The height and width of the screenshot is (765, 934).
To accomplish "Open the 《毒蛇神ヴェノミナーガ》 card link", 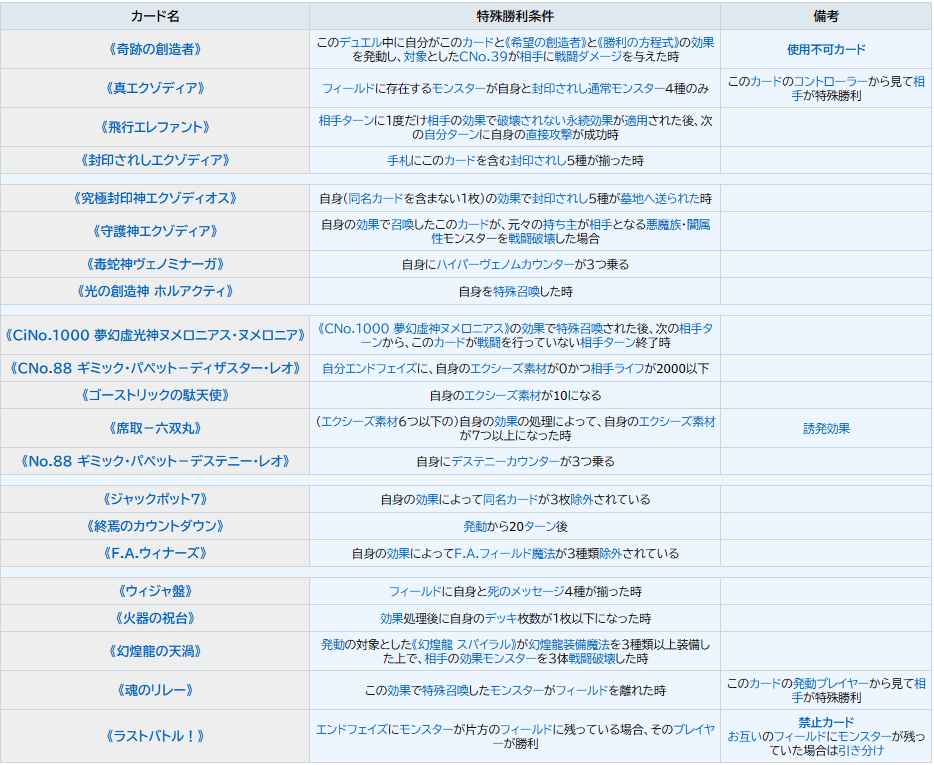I will pyautogui.click(x=154, y=264).
